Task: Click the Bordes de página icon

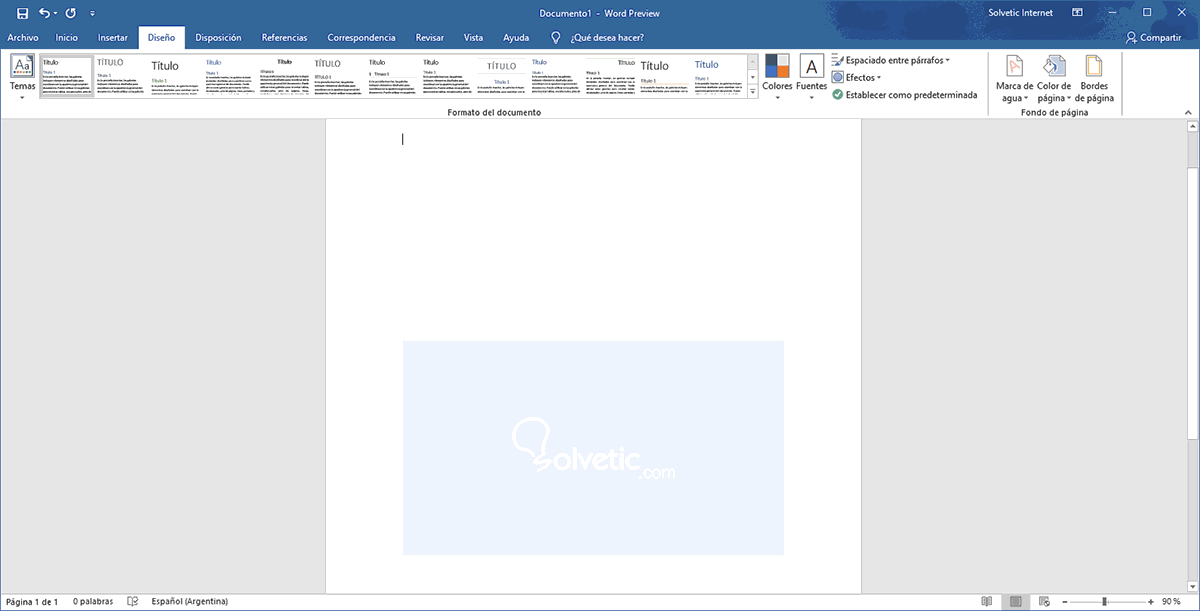Action: coord(1094,78)
